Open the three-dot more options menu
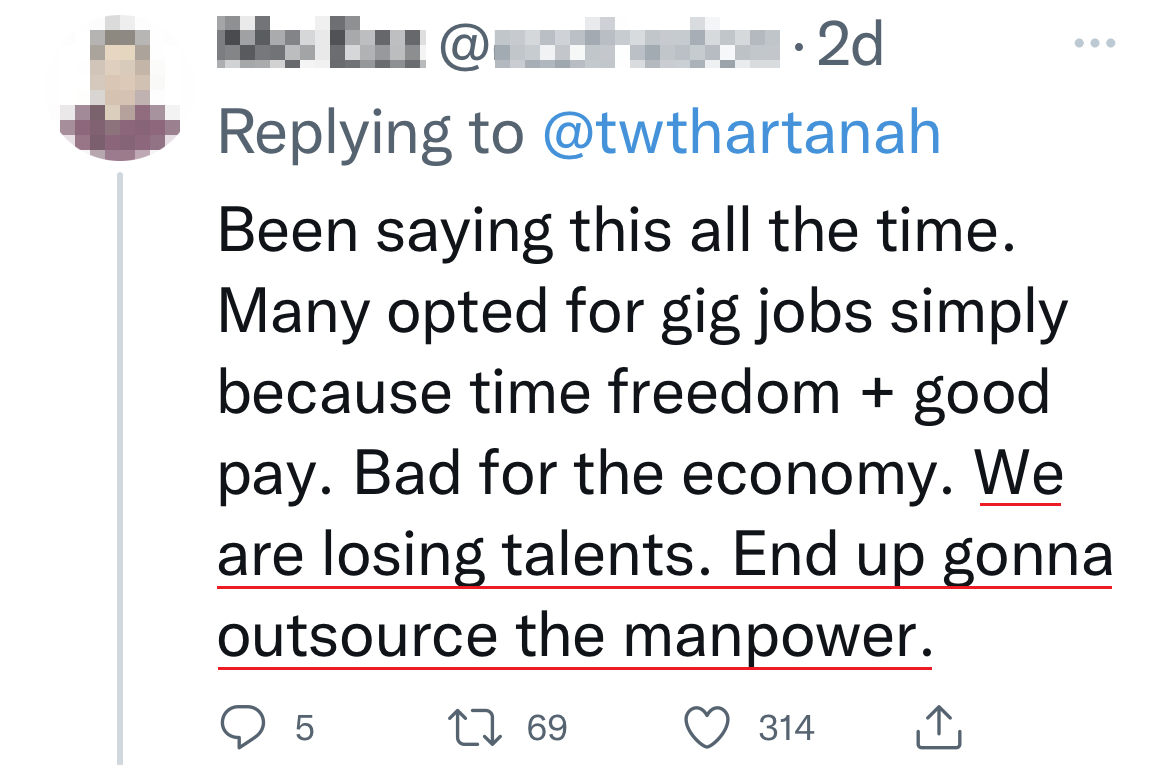This screenshot has width=1170, height=765. [1094, 44]
